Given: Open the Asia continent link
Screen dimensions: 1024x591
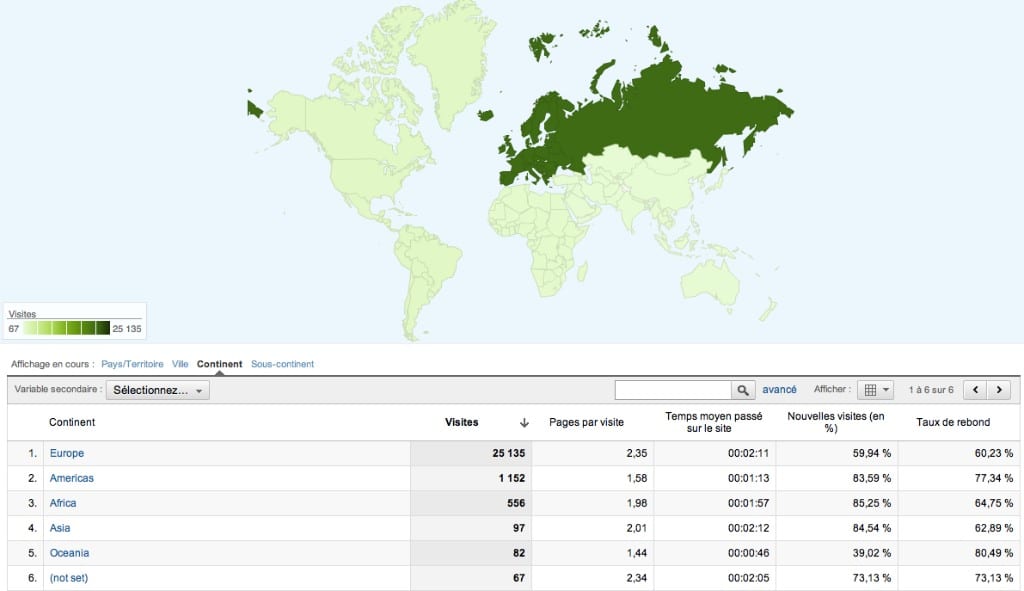Looking at the screenshot, I should [59, 528].
